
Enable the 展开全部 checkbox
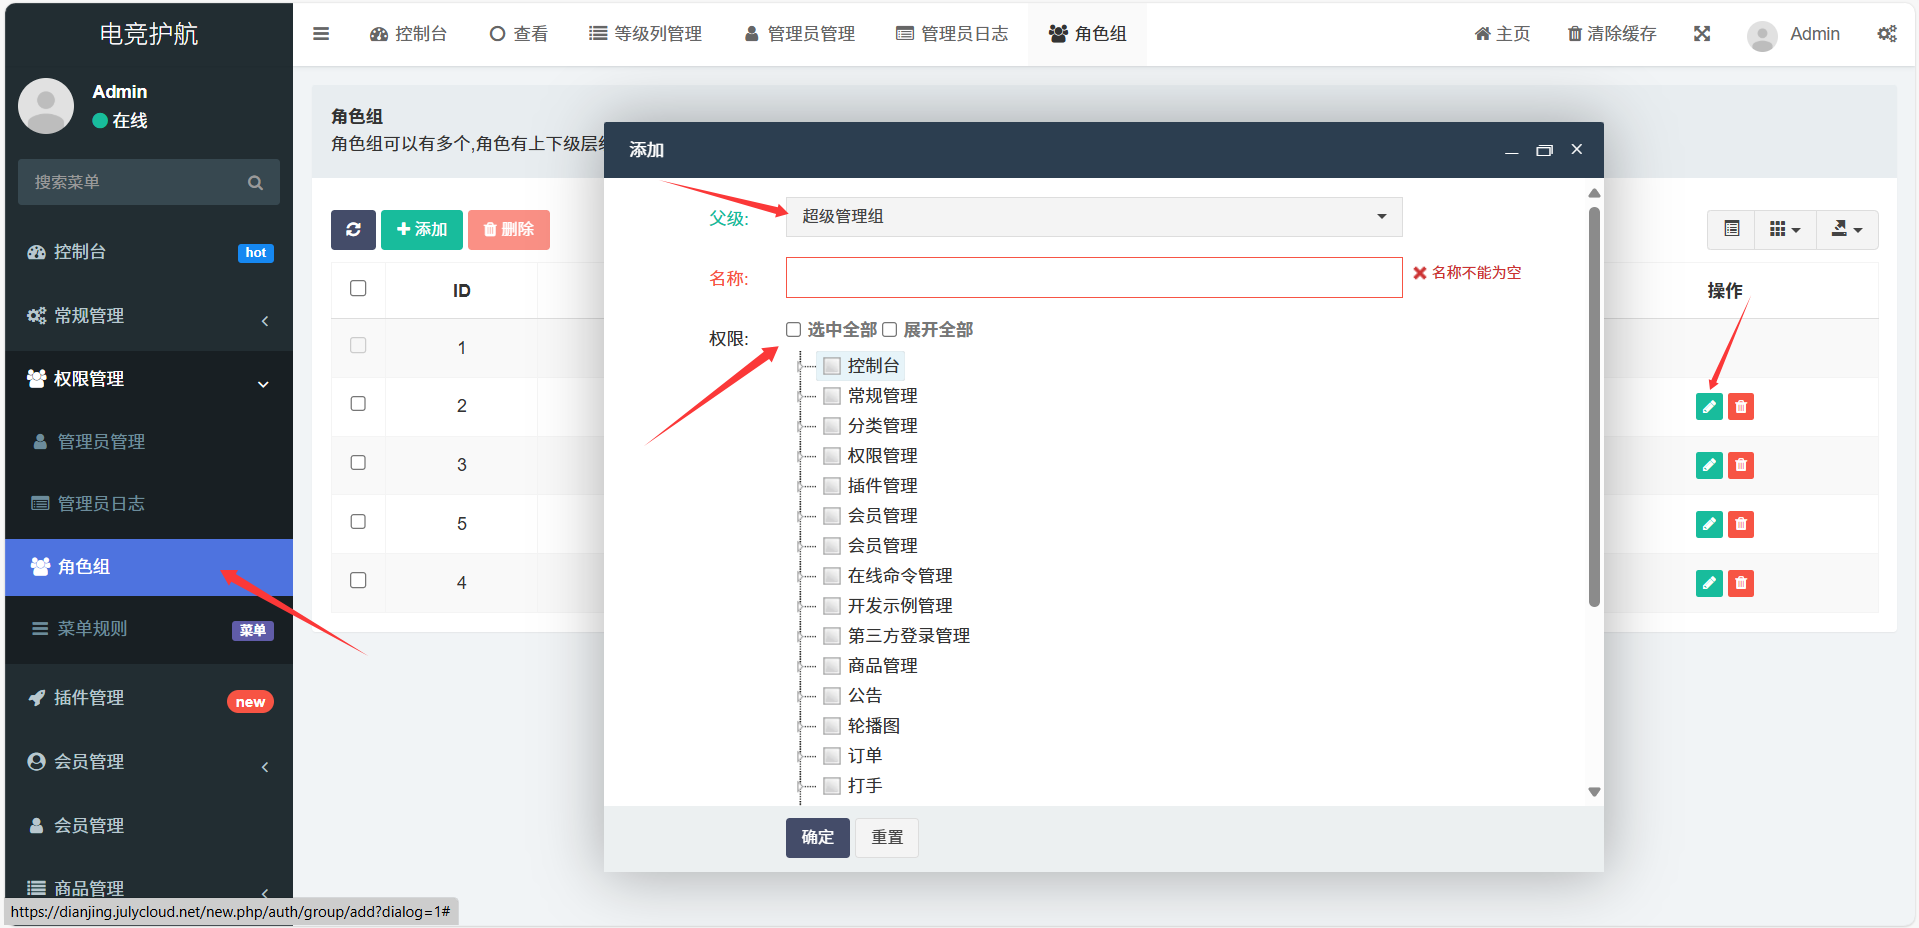[x=889, y=330]
